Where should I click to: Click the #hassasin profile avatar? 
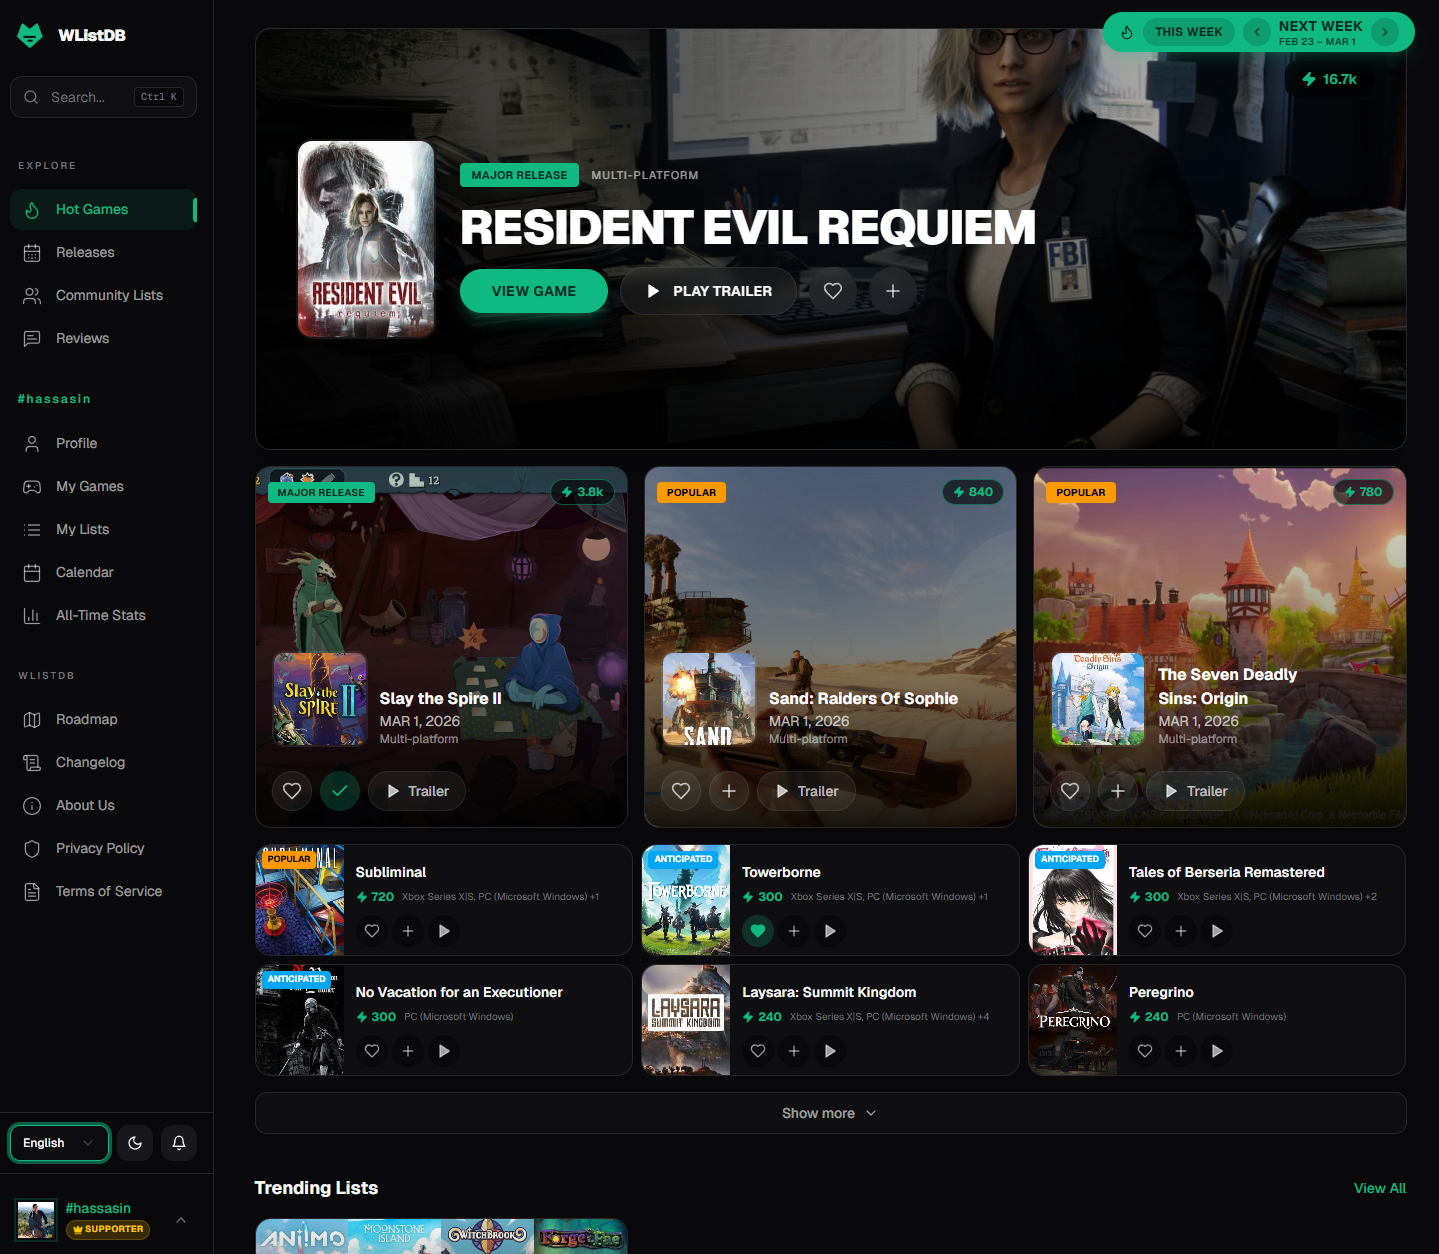[x=36, y=1220]
